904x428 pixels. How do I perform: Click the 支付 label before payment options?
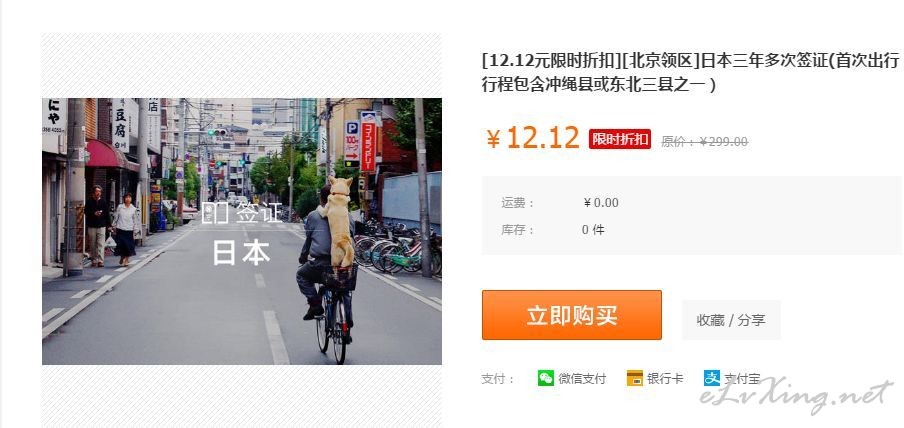click(498, 379)
